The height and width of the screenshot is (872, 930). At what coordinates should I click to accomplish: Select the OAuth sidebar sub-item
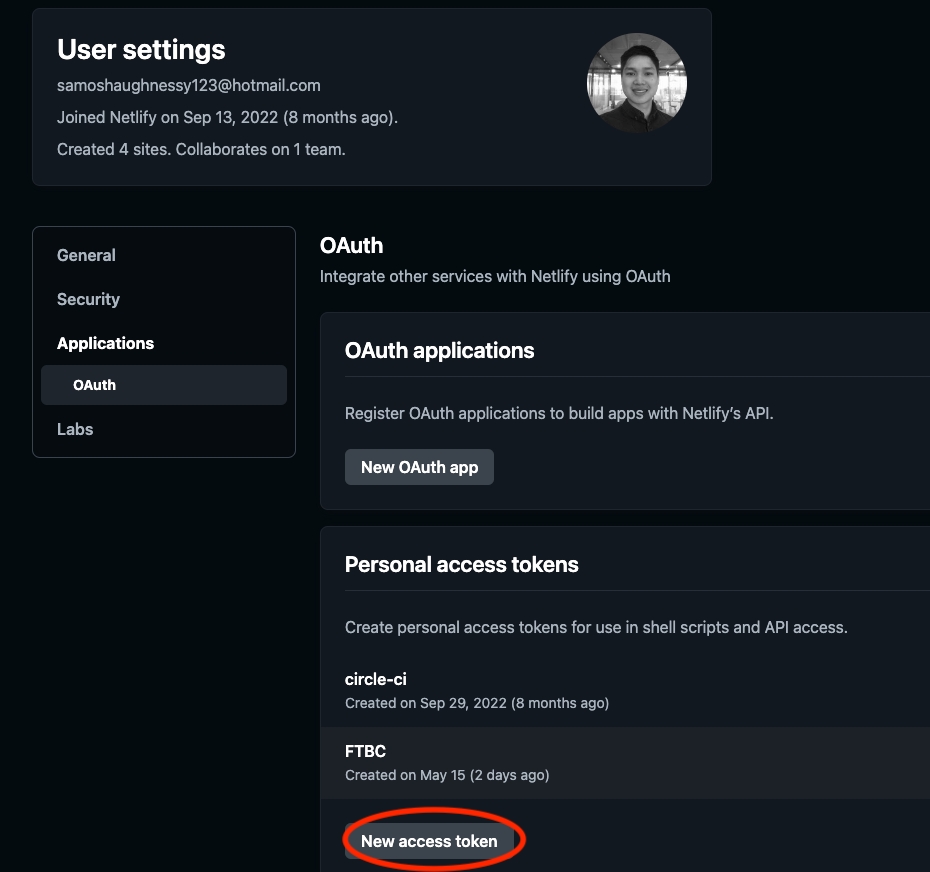(x=95, y=385)
